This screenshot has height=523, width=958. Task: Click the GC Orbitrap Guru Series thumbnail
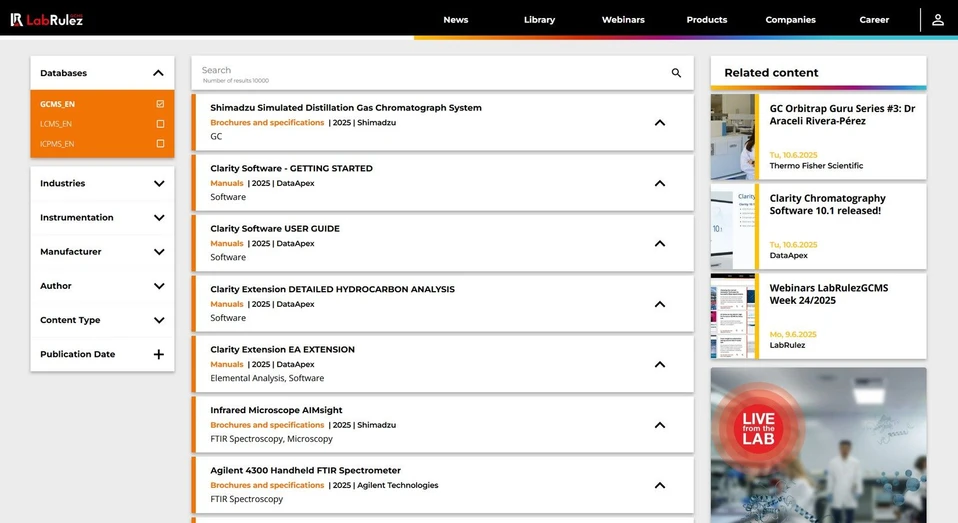coord(733,136)
